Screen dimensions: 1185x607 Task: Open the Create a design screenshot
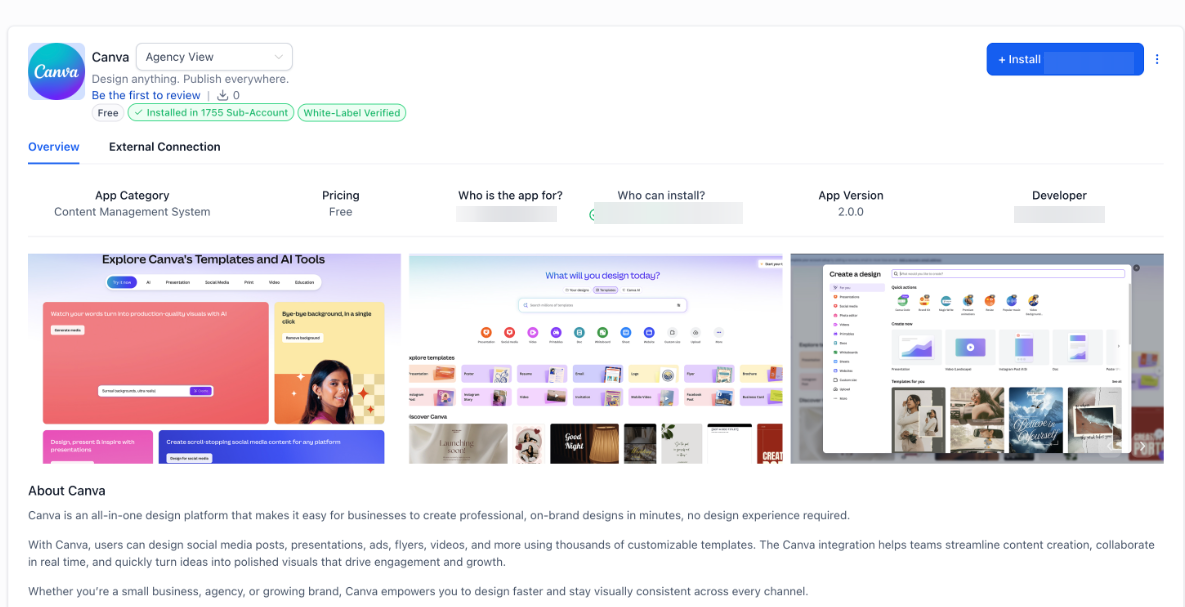977,358
